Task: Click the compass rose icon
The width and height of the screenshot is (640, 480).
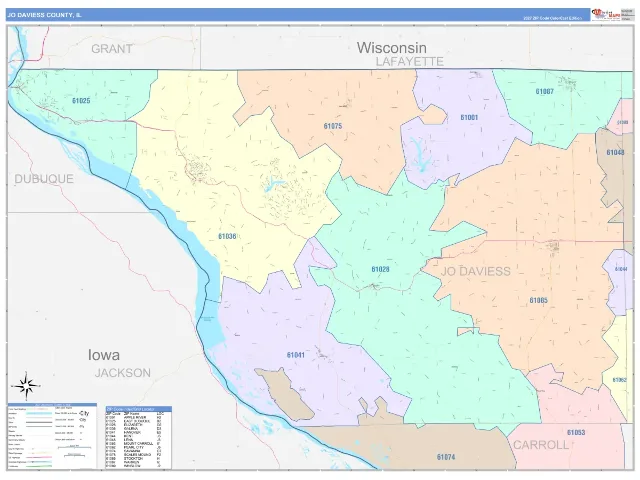Action: pyautogui.click(x=26, y=386)
